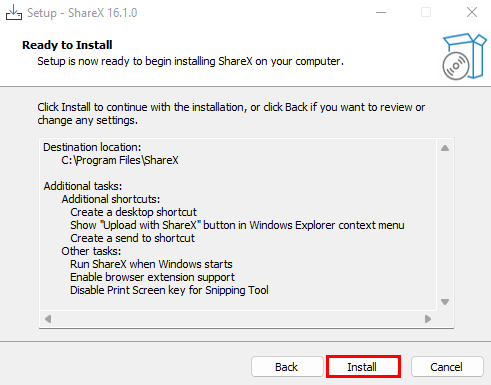Close the Setup window
The width and height of the screenshot is (491, 385).
pos(472,13)
